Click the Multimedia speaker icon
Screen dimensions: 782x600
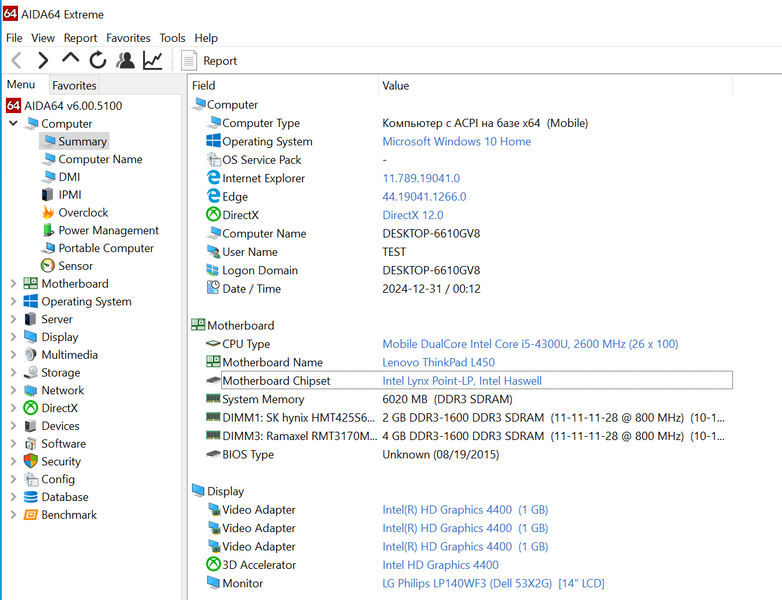pos(30,355)
